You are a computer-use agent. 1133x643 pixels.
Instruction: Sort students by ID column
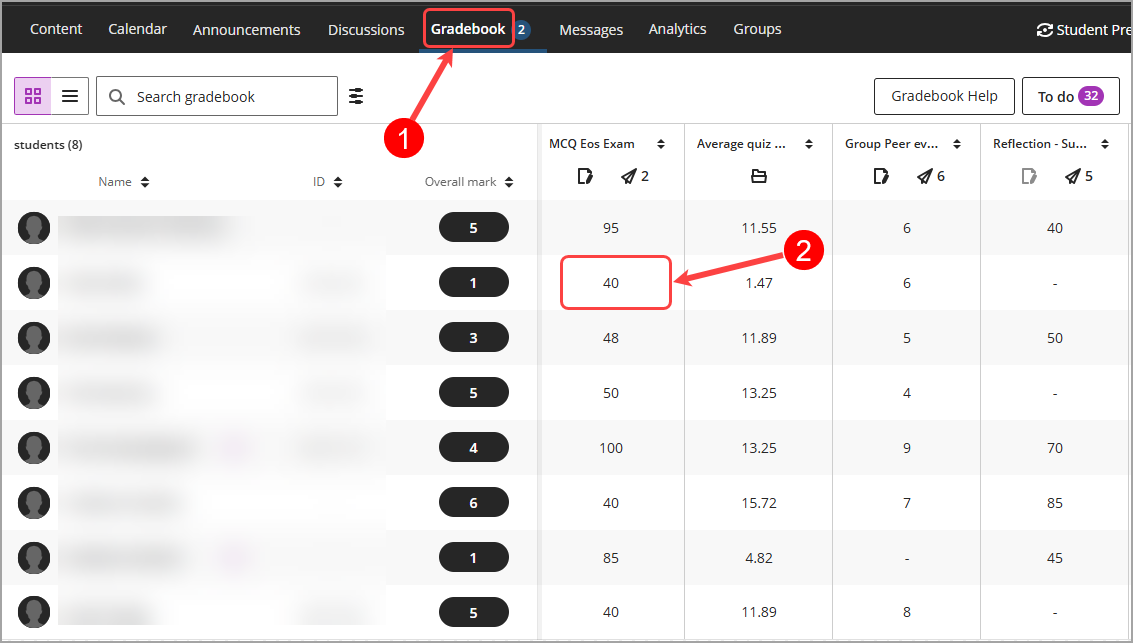pyautogui.click(x=338, y=182)
